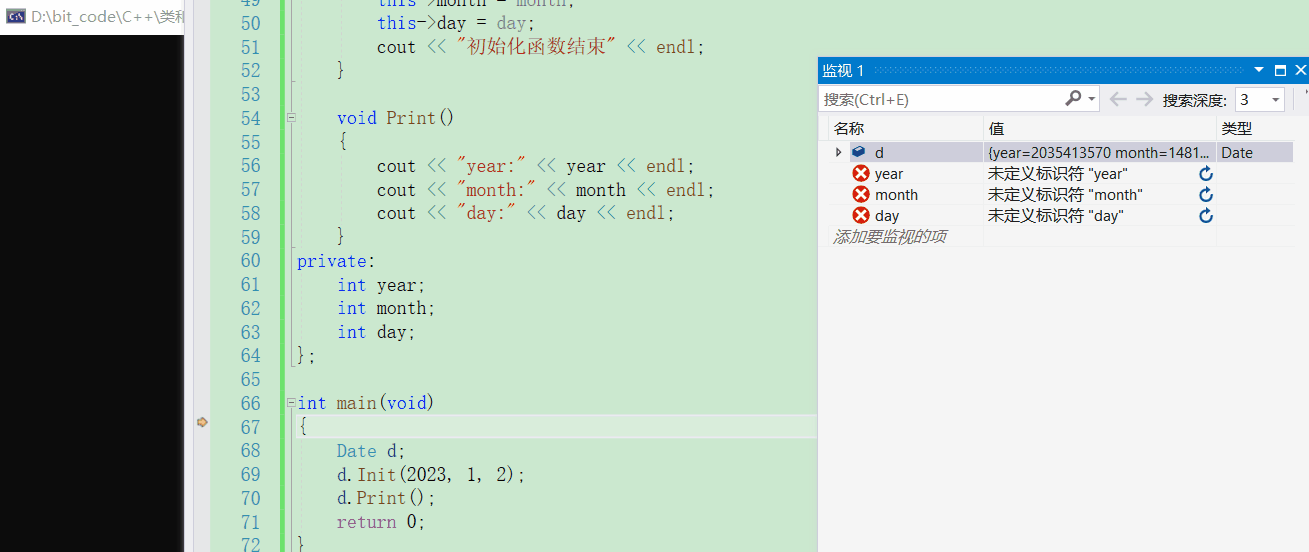Click line number 66 in the gutter

click(250, 403)
